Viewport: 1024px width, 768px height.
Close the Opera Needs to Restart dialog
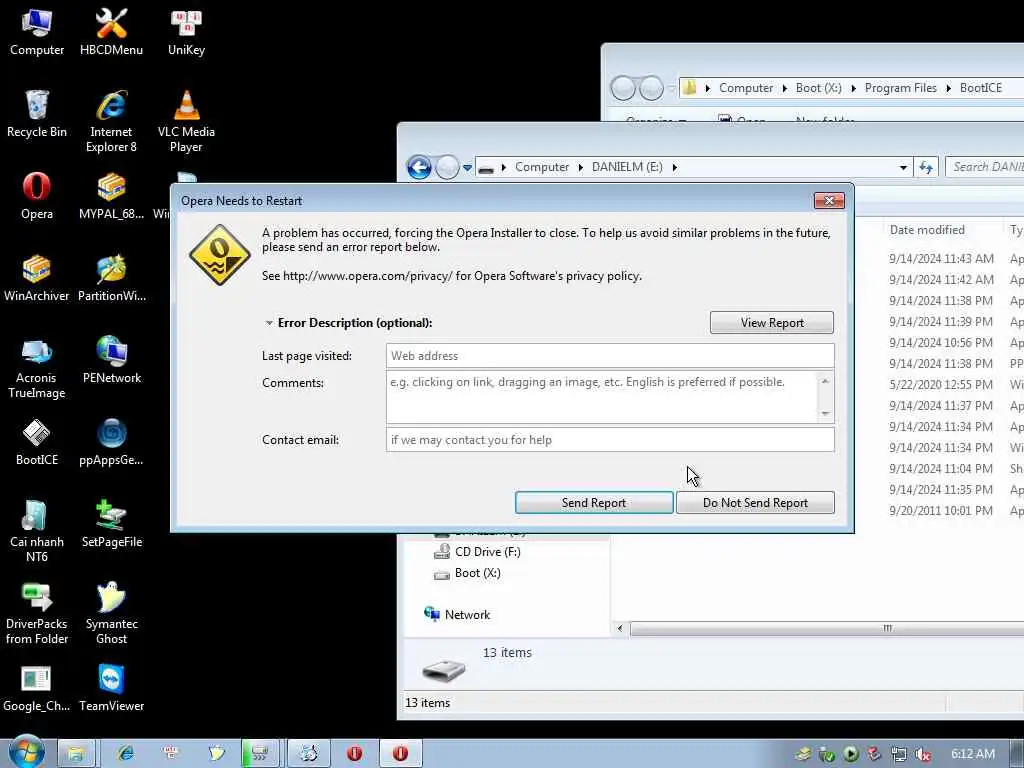pos(829,200)
